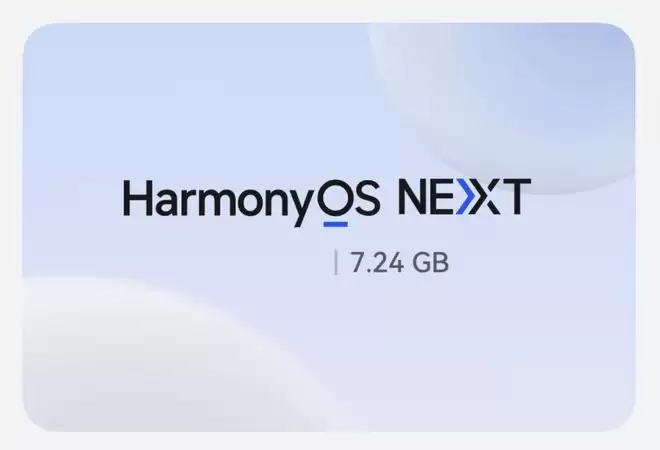Click the blue underline beneath the O
660x450 pixels.
click(335, 224)
